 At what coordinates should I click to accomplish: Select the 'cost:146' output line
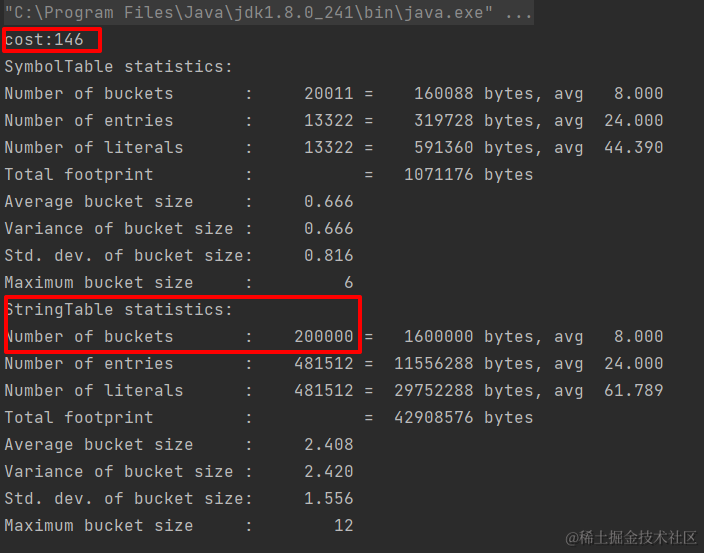click(x=44, y=40)
